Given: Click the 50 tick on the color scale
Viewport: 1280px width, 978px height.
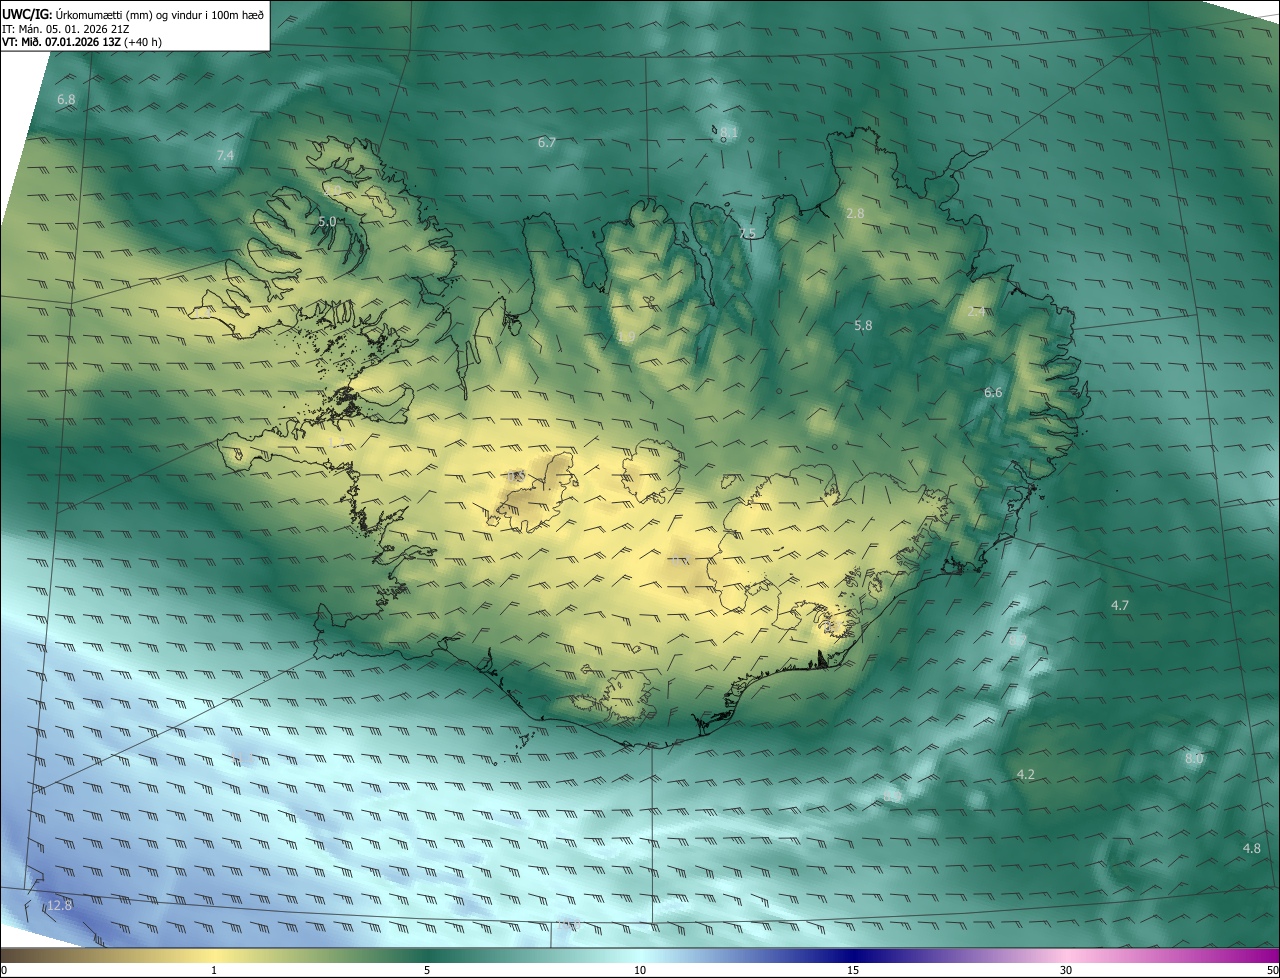Looking at the screenshot, I should [1272, 970].
